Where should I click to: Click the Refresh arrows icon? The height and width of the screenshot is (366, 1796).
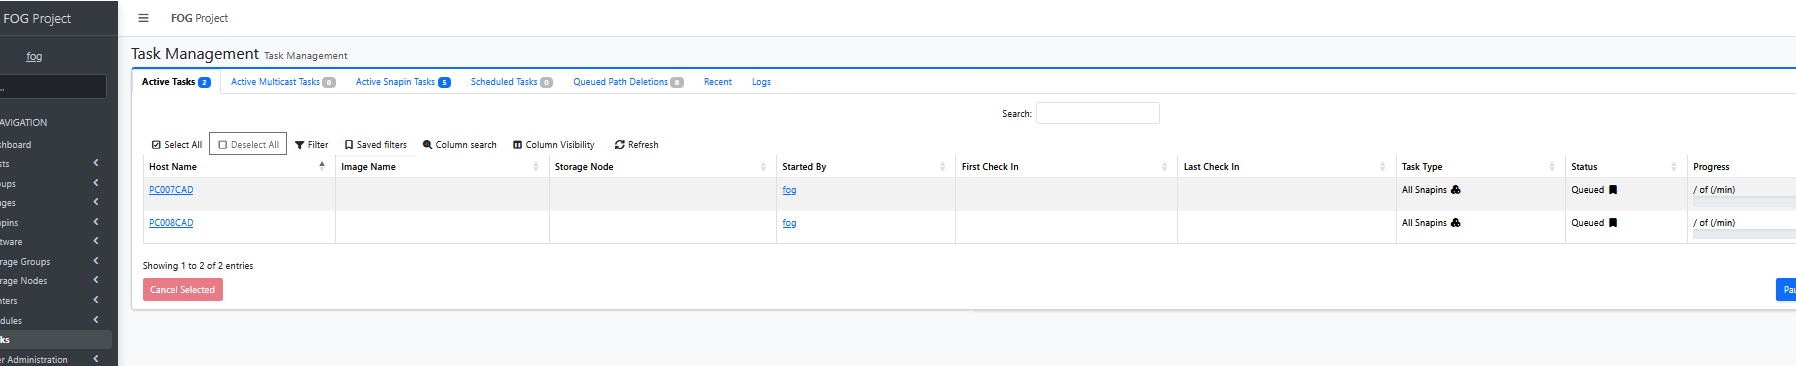[619, 145]
